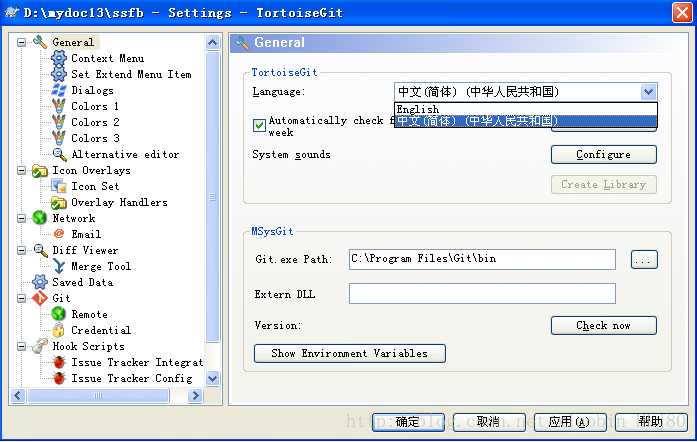Select the Merge Tool tree item
Image resolution: width=697 pixels, height=442 pixels.
[101, 266]
